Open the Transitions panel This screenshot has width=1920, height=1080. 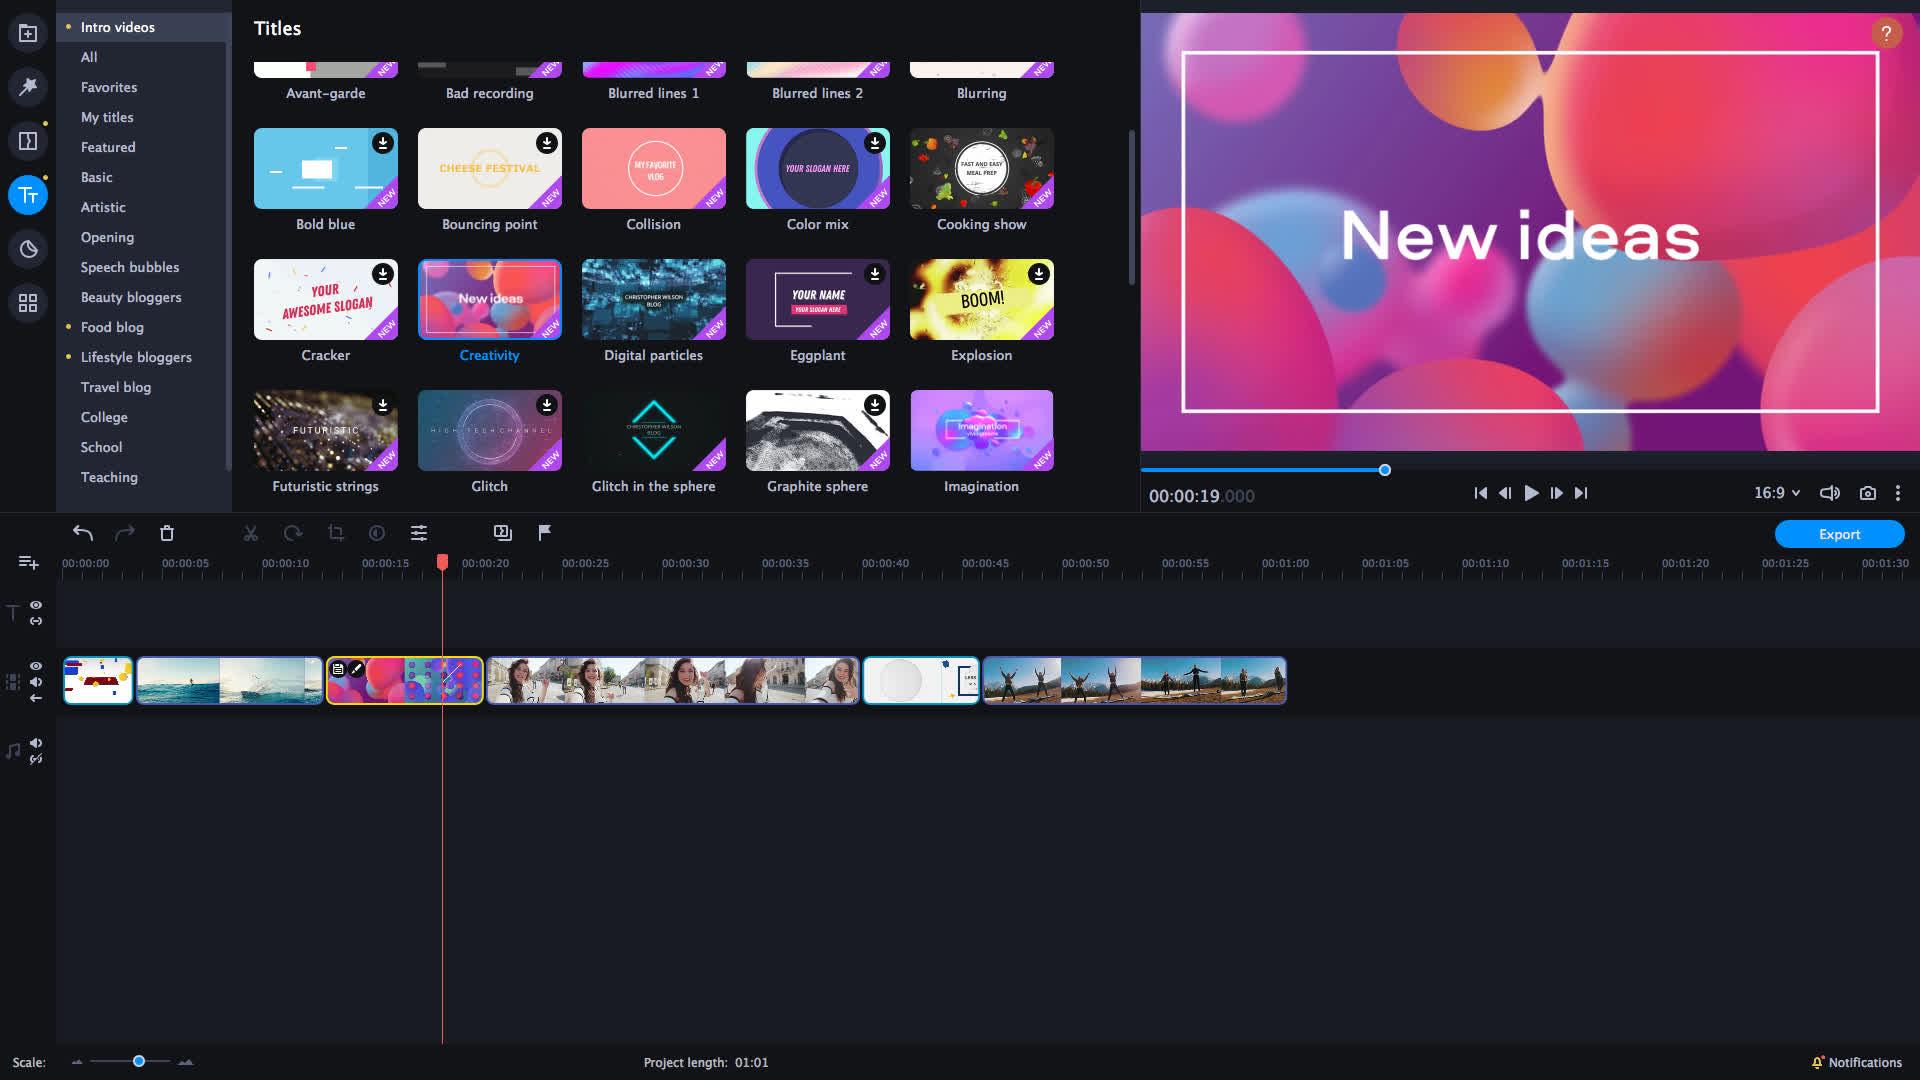point(27,140)
